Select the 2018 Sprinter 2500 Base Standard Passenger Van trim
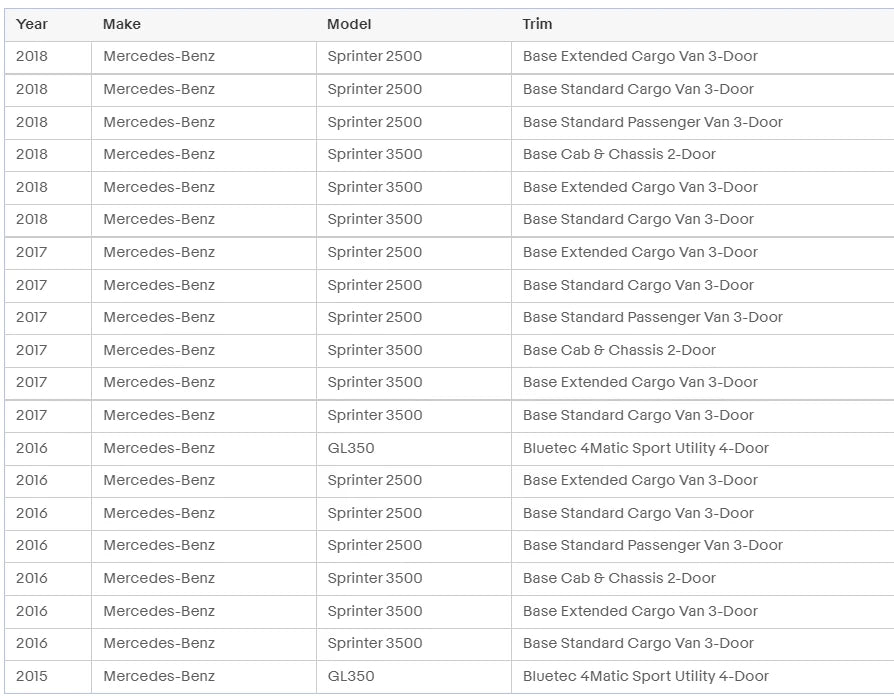 (x=653, y=122)
